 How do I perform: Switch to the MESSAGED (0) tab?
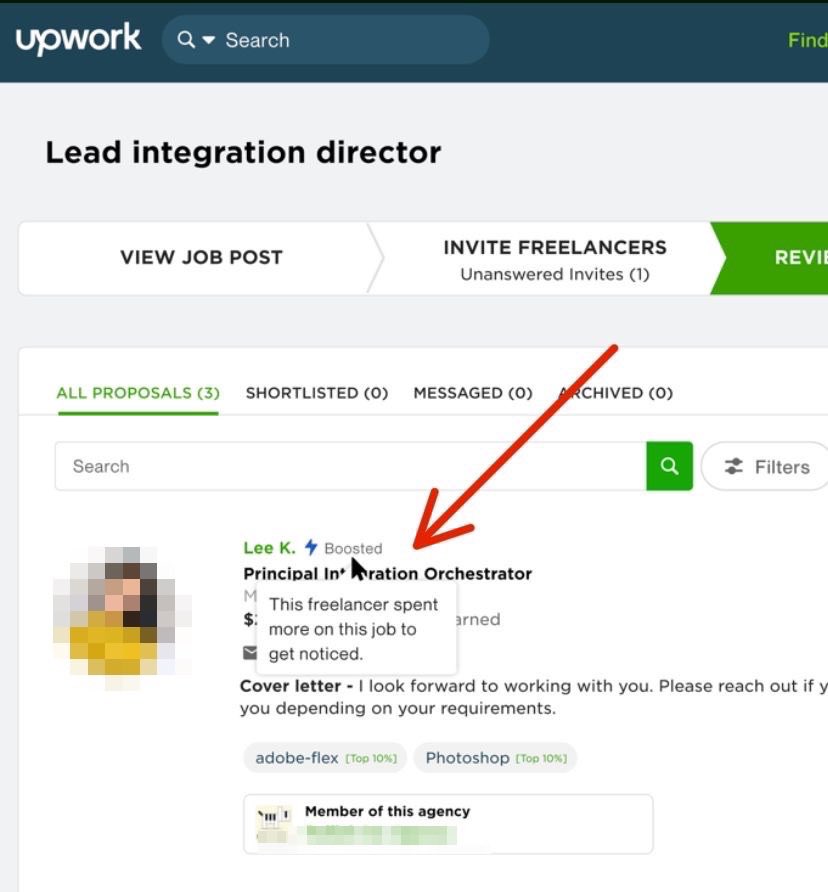(471, 393)
